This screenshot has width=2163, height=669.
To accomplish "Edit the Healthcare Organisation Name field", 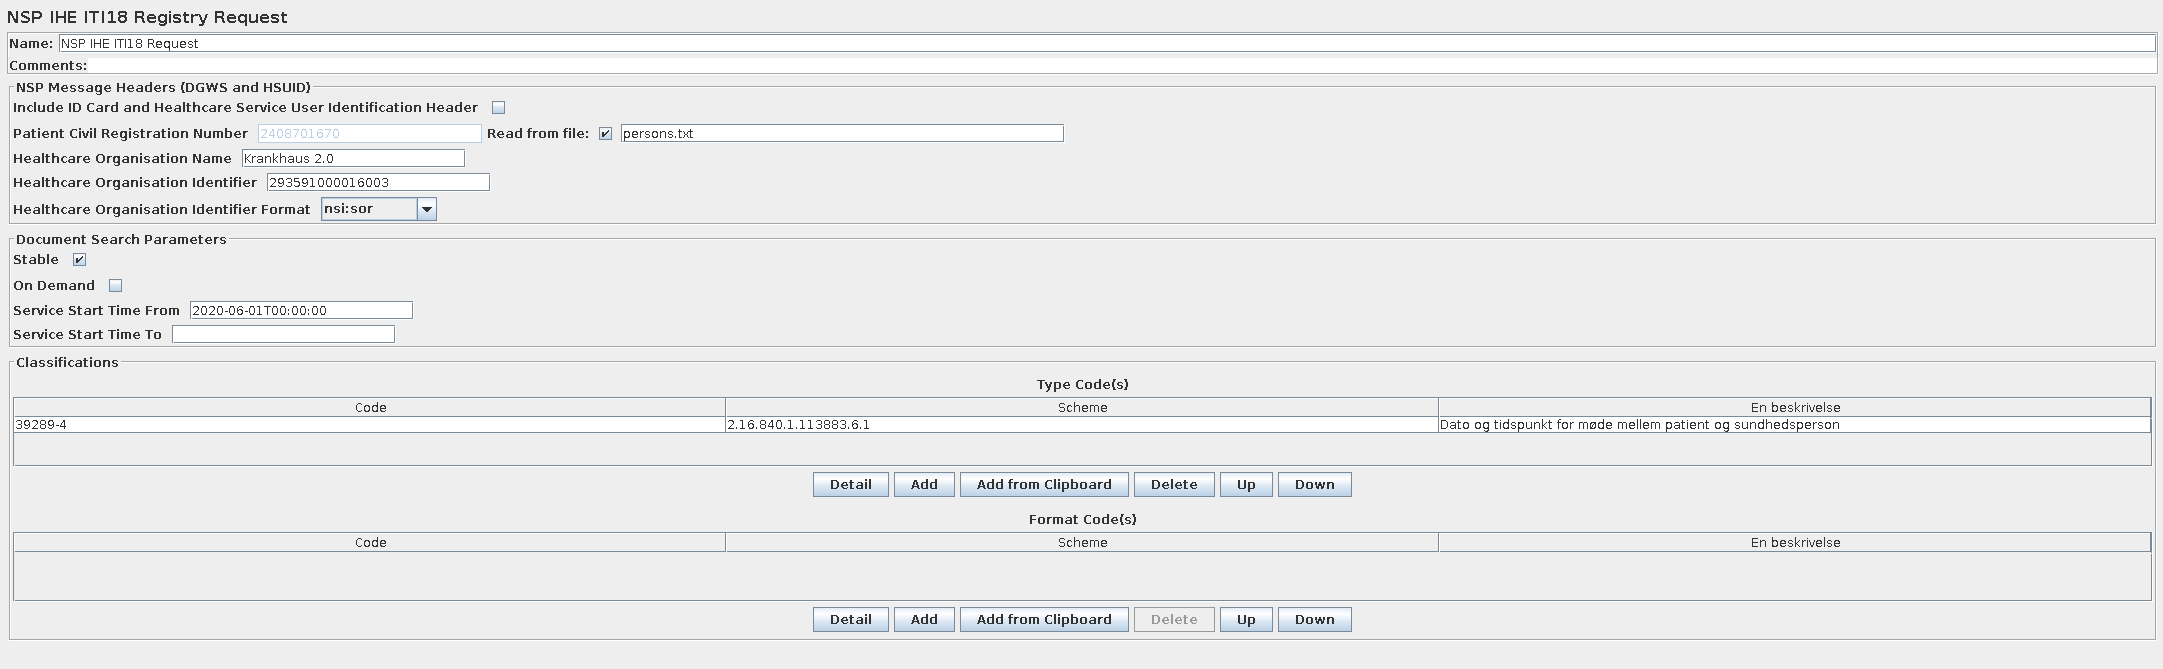I will pos(353,159).
